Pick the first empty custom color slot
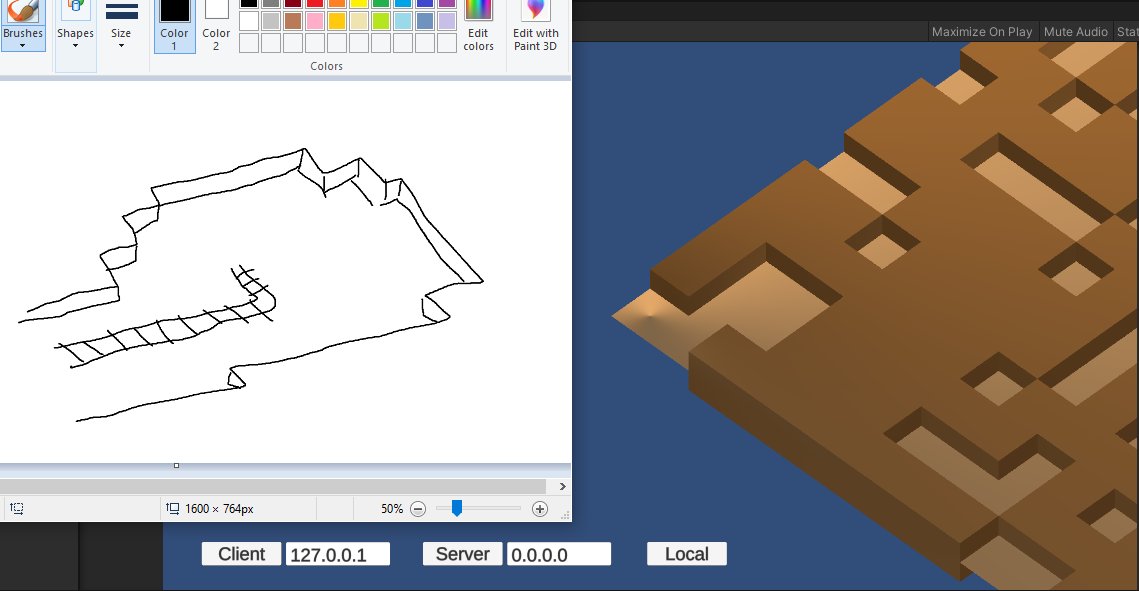The height and width of the screenshot is (591, 1139). pos(249,43)
